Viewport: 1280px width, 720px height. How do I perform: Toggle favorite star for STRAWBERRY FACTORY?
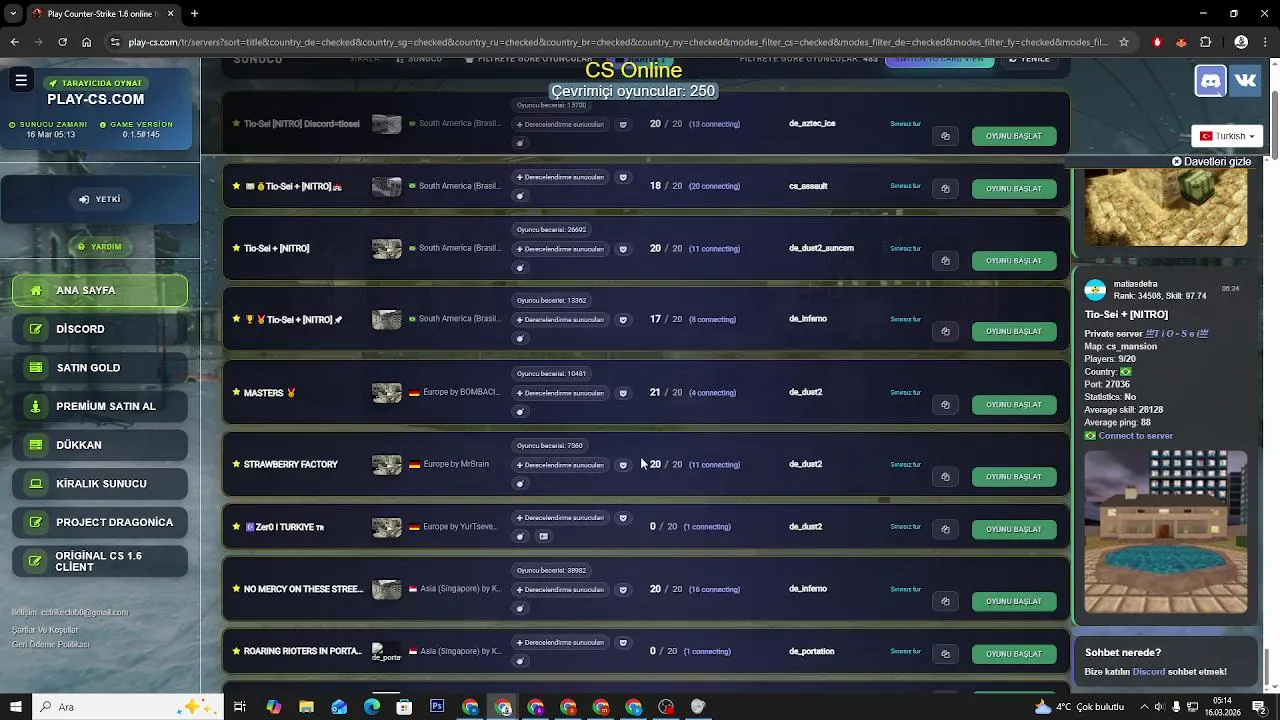pos(236,464)
